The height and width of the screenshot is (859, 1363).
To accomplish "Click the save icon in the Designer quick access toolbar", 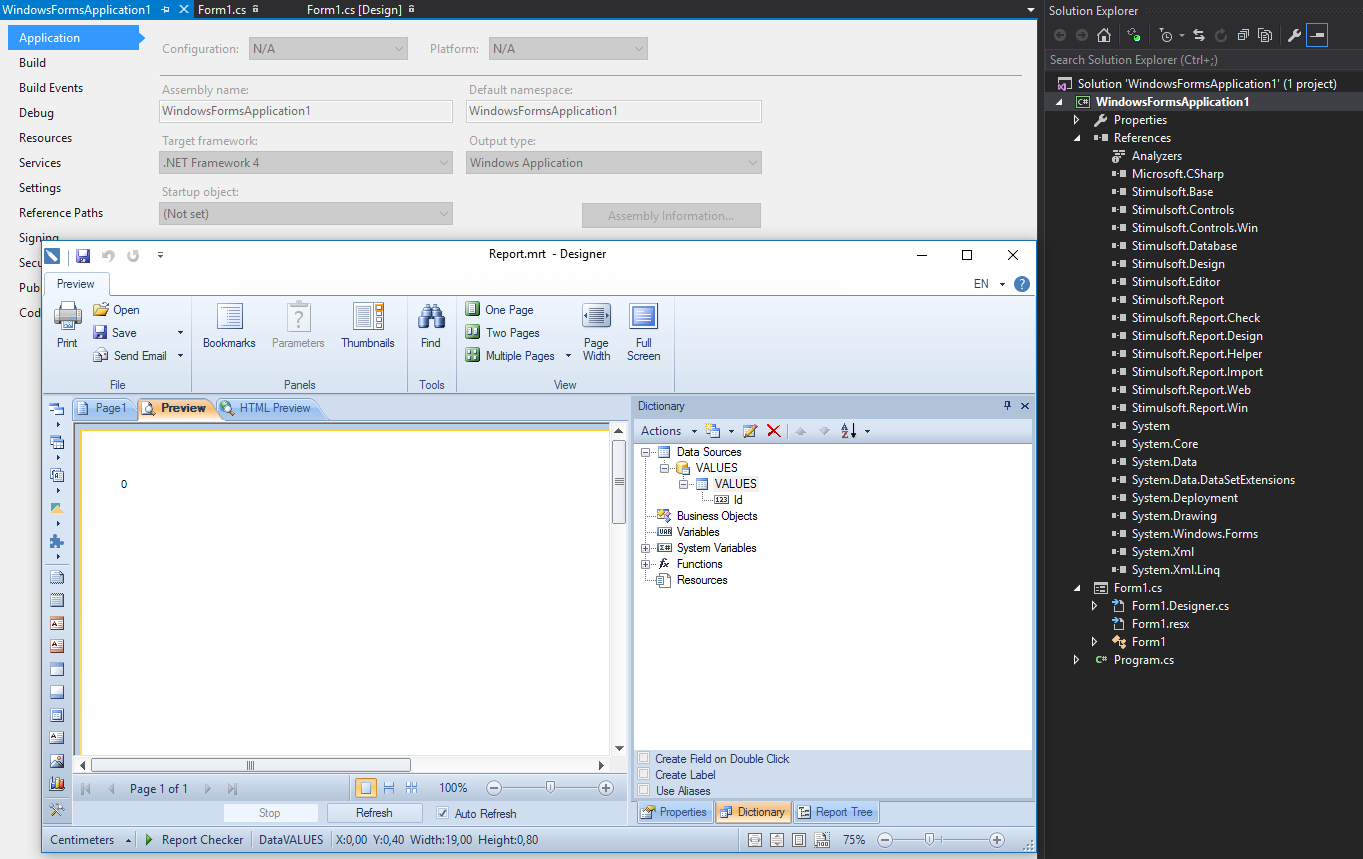I will [x=83, y=256].
